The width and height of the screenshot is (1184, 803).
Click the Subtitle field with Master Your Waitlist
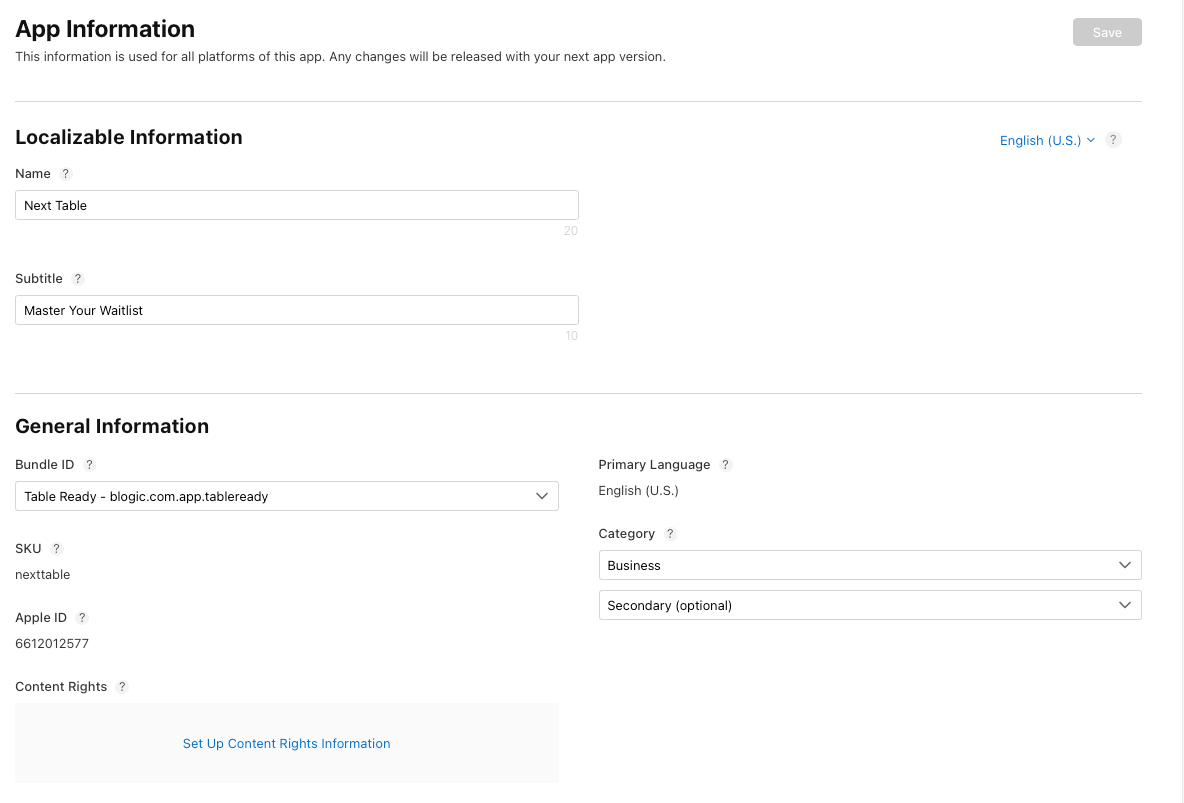point(296,310)
